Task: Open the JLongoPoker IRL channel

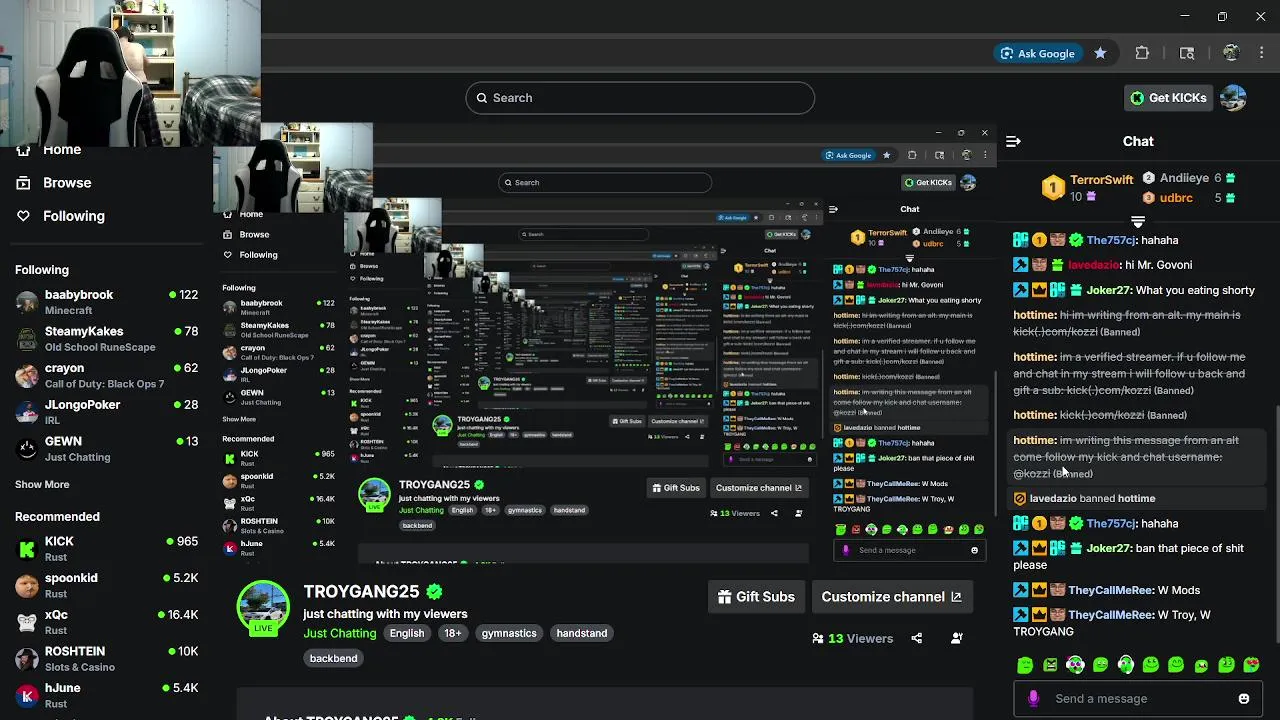Action: point(106,412)
